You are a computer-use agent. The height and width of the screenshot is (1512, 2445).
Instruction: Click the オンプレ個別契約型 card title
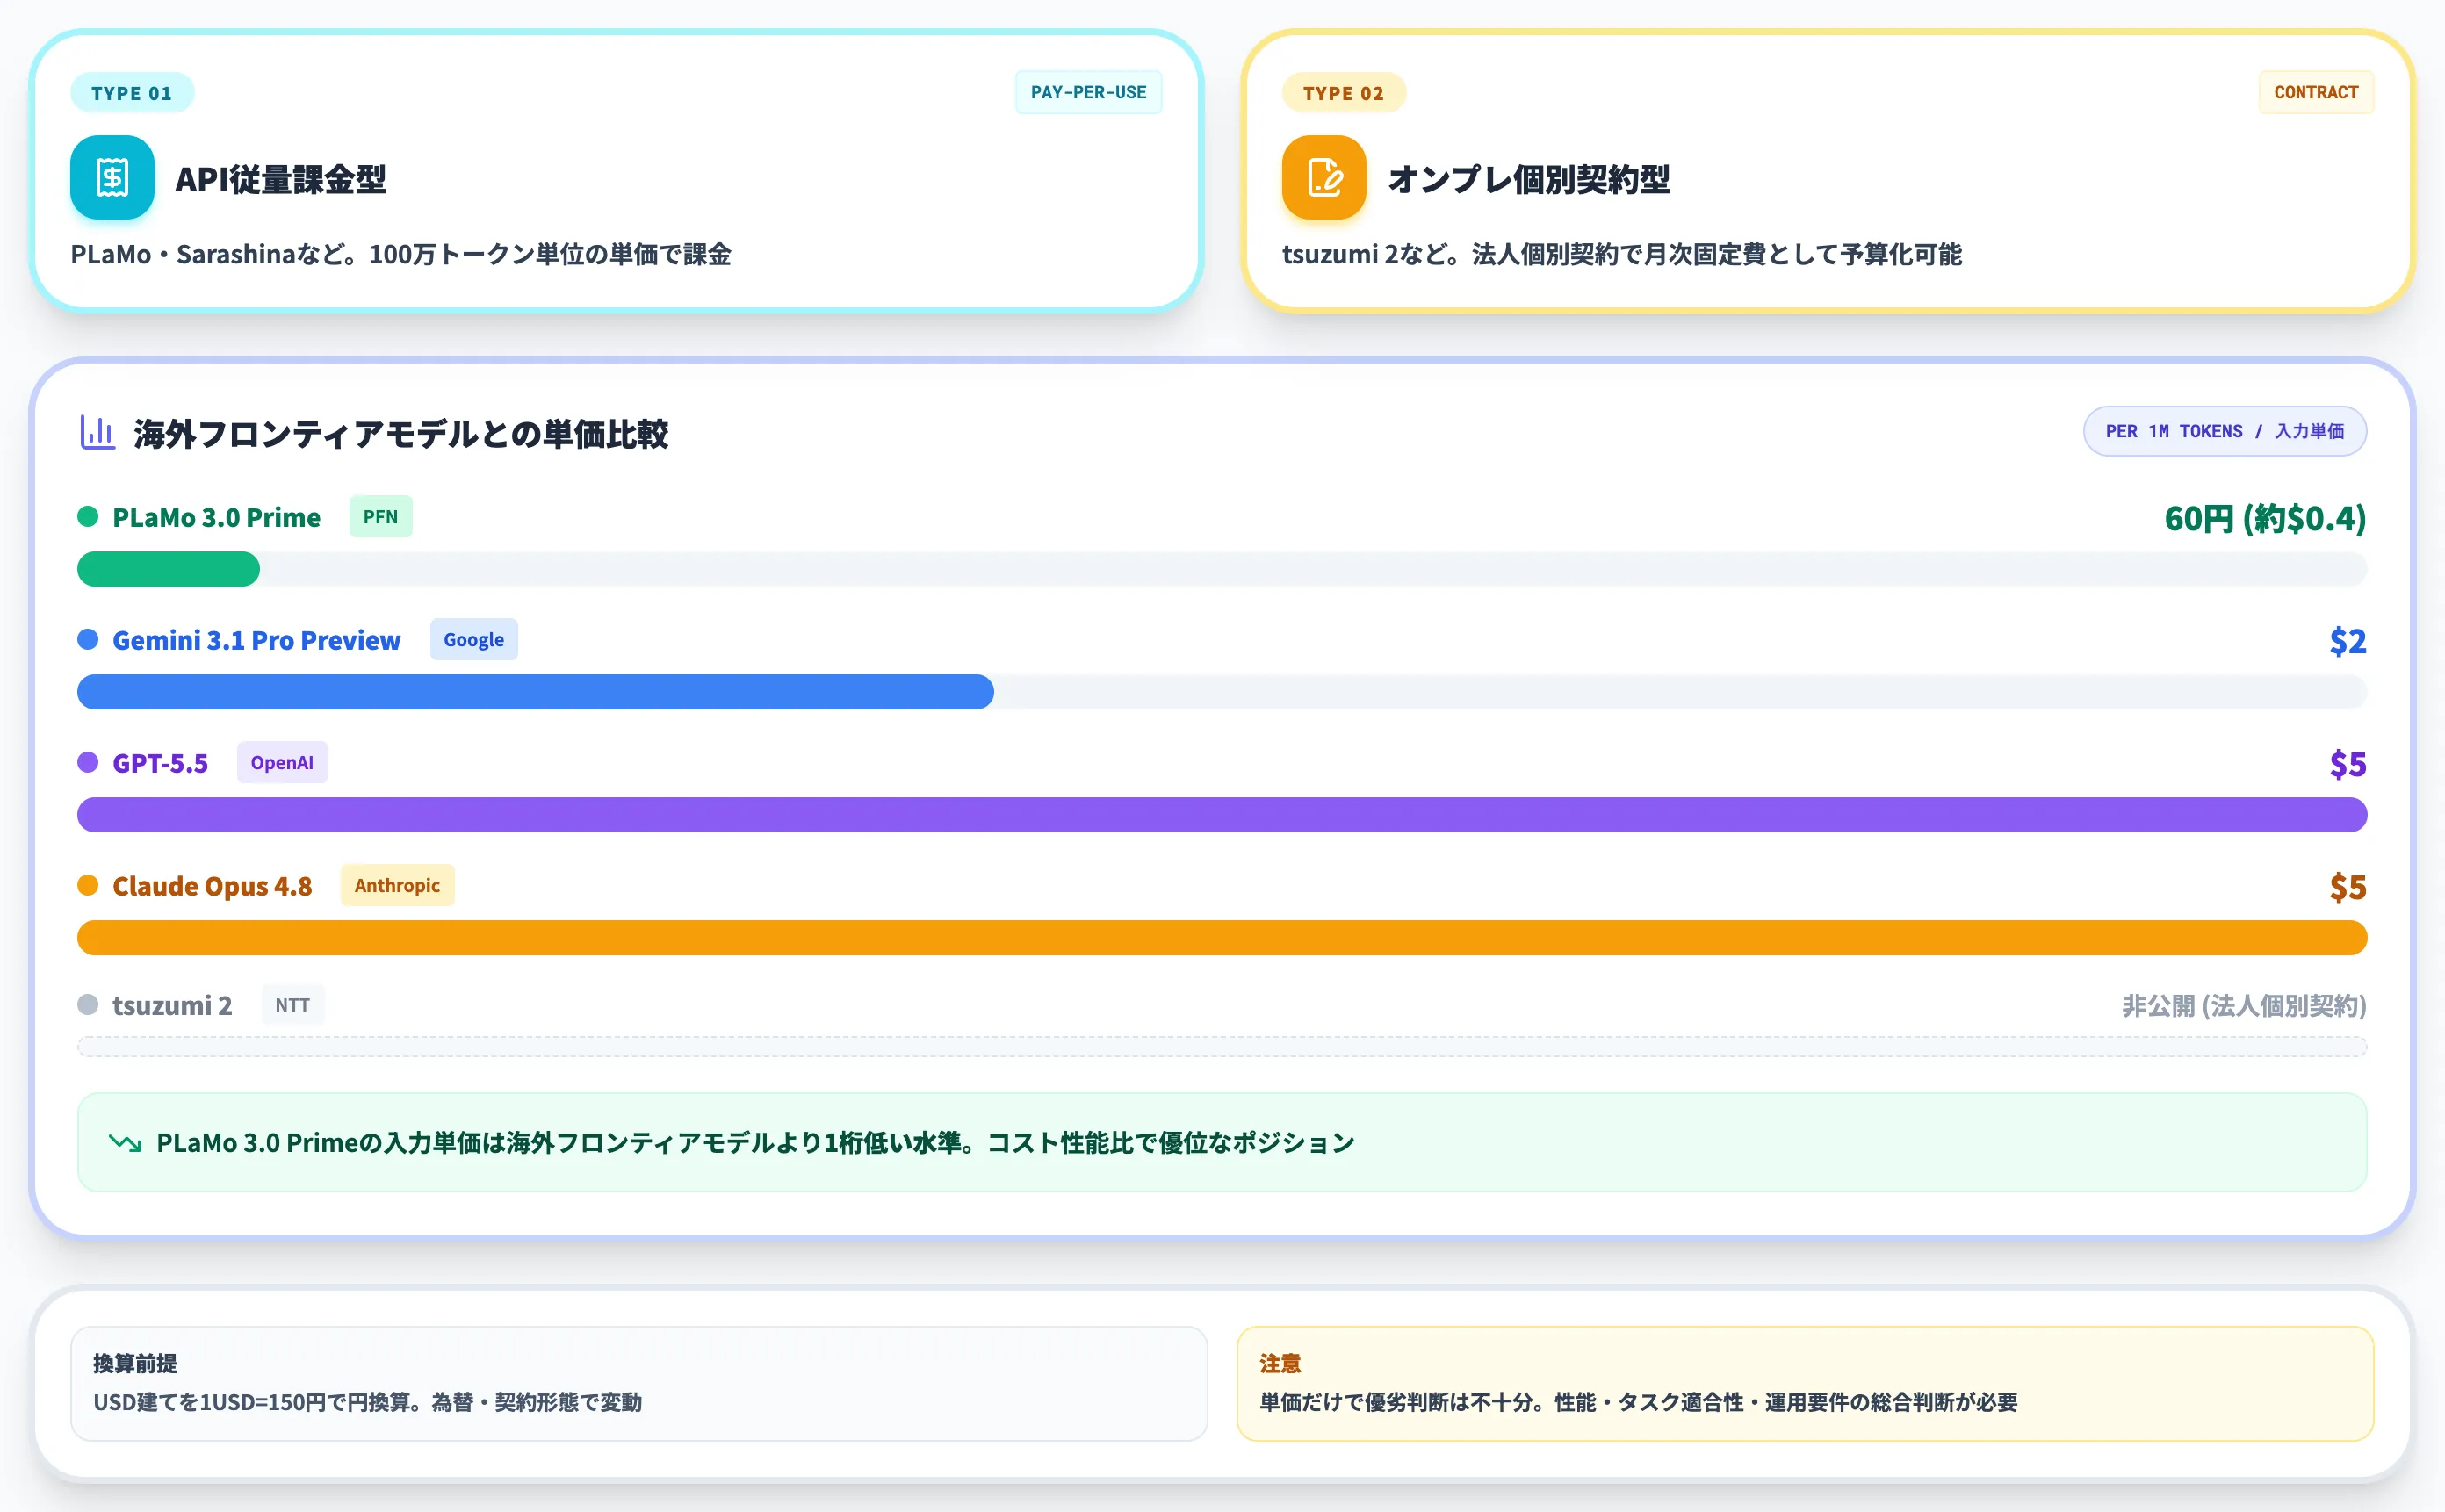coord(1529,179)
